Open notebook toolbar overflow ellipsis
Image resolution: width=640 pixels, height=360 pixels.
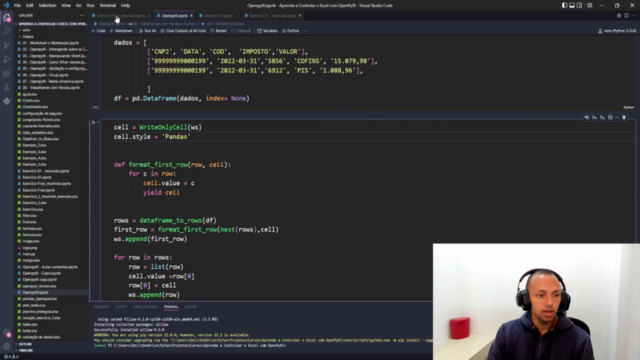tap(305, 31)
